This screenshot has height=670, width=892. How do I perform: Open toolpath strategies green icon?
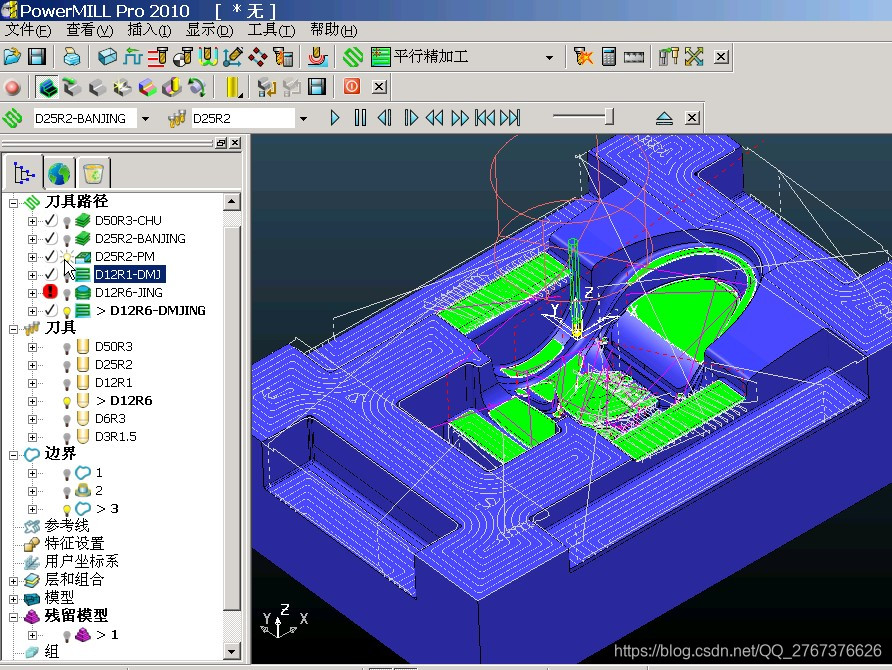pyautogui.click(x=353, y=56)
